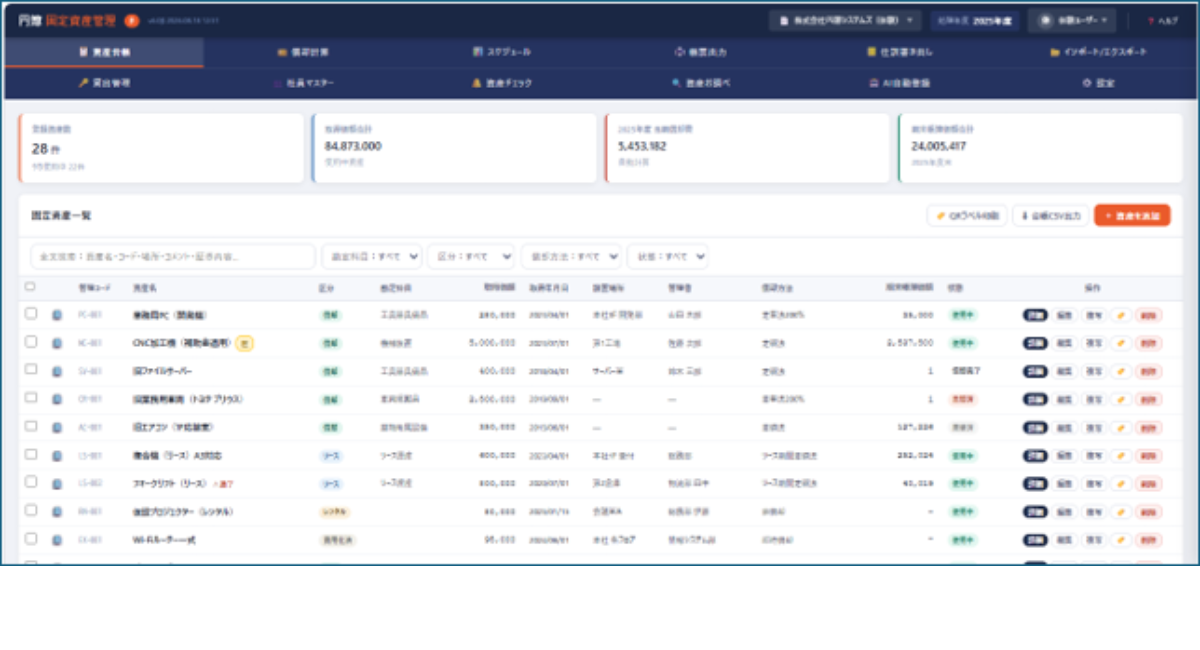Viewport: 1200px width, 650px height.
Task: Switch to the 帳票出力 tab
Action: coord(700,52)
